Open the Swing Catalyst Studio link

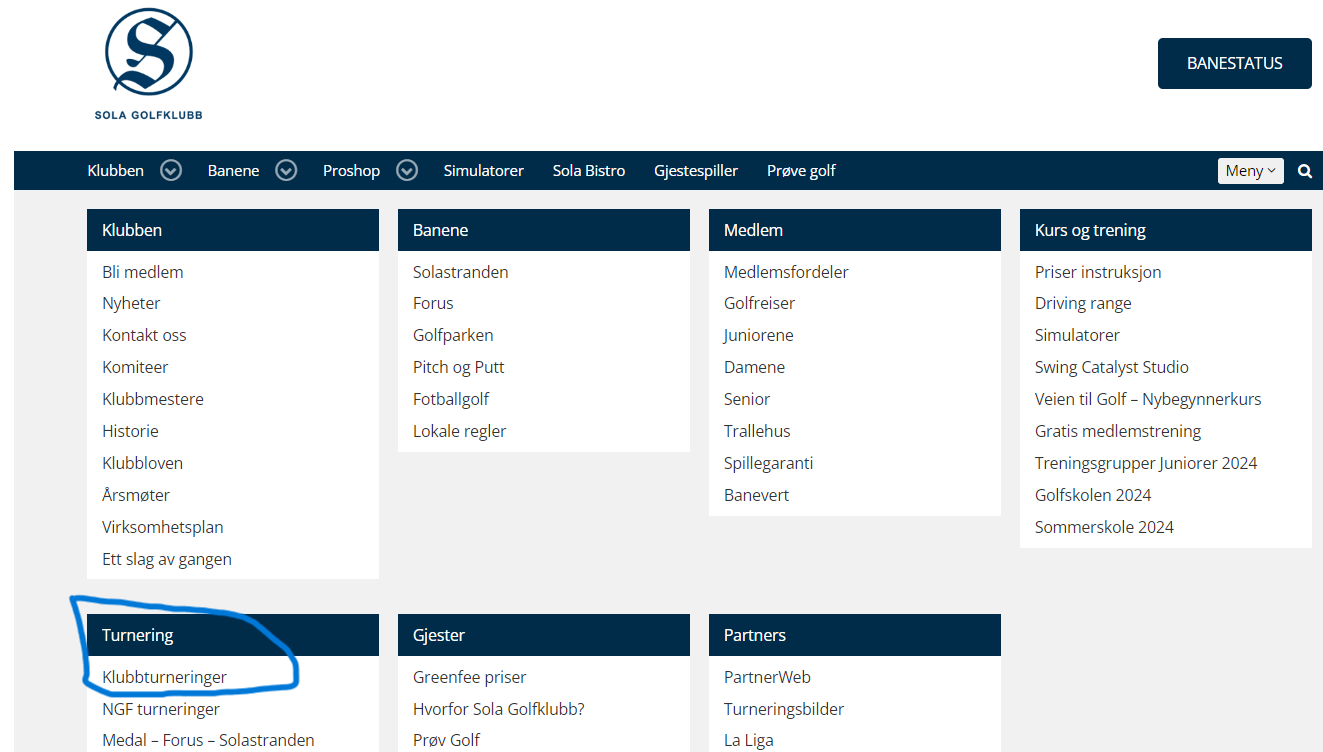click(x=1112, y=367)
